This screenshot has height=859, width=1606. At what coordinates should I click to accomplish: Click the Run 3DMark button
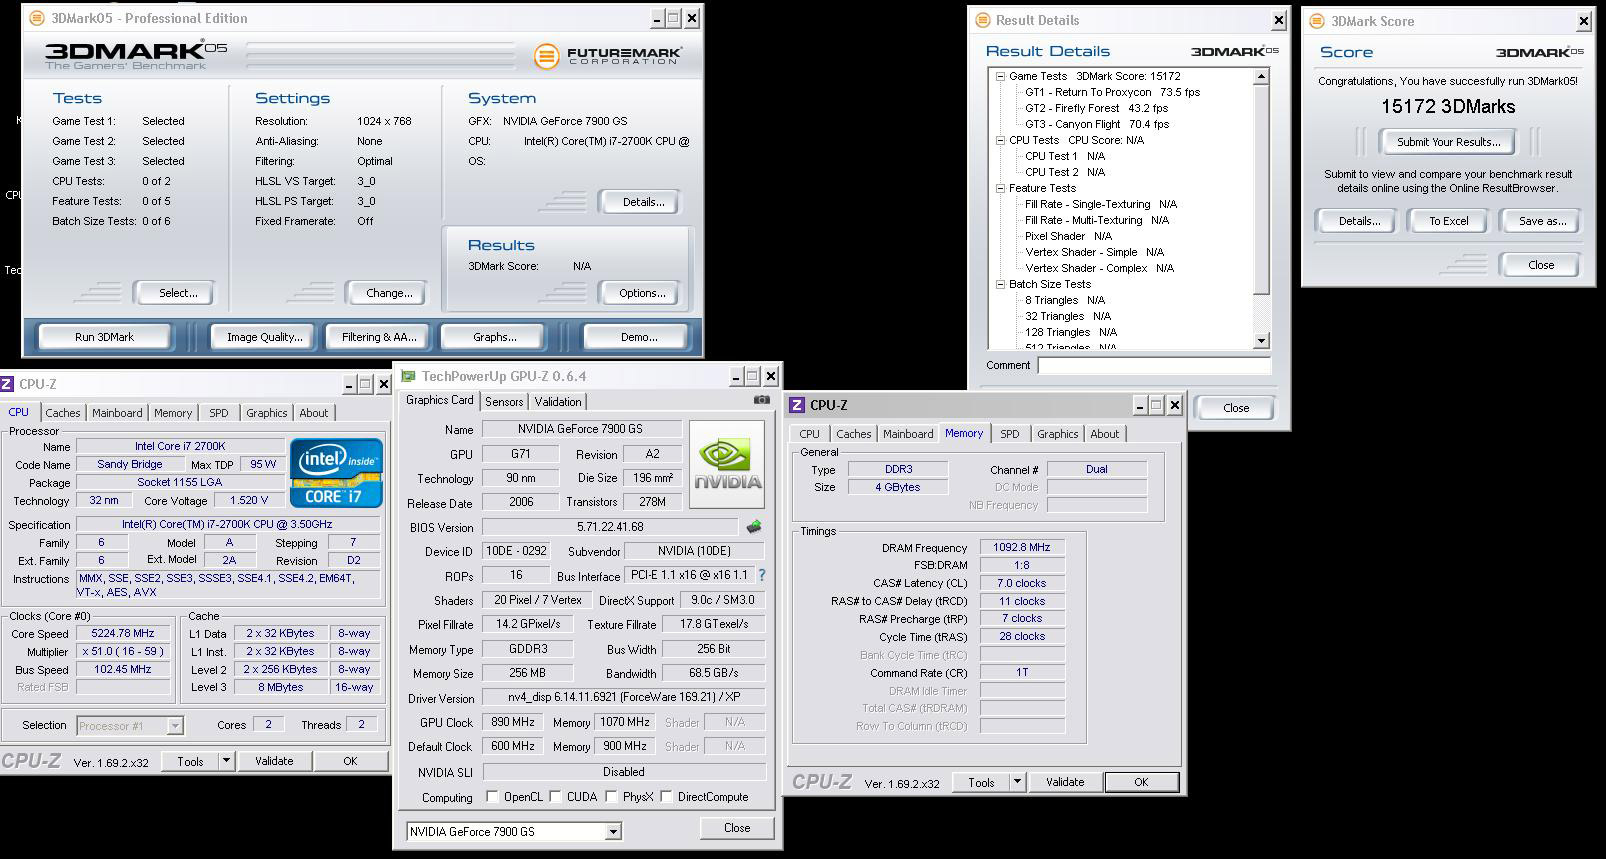104,337
